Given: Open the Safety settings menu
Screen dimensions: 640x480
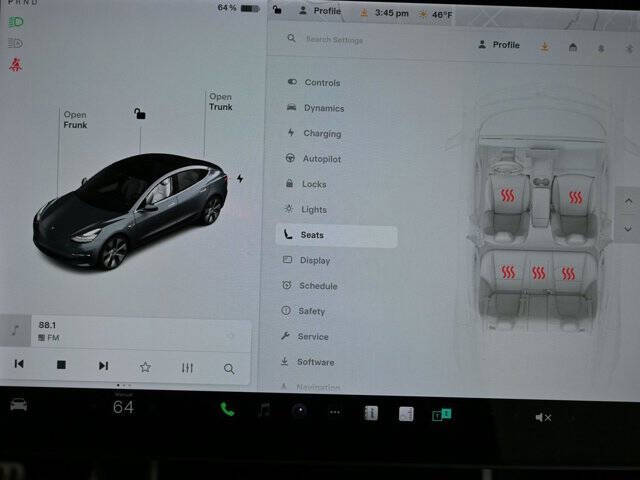Looking at the screenshot, I should (x=303, y=311).
